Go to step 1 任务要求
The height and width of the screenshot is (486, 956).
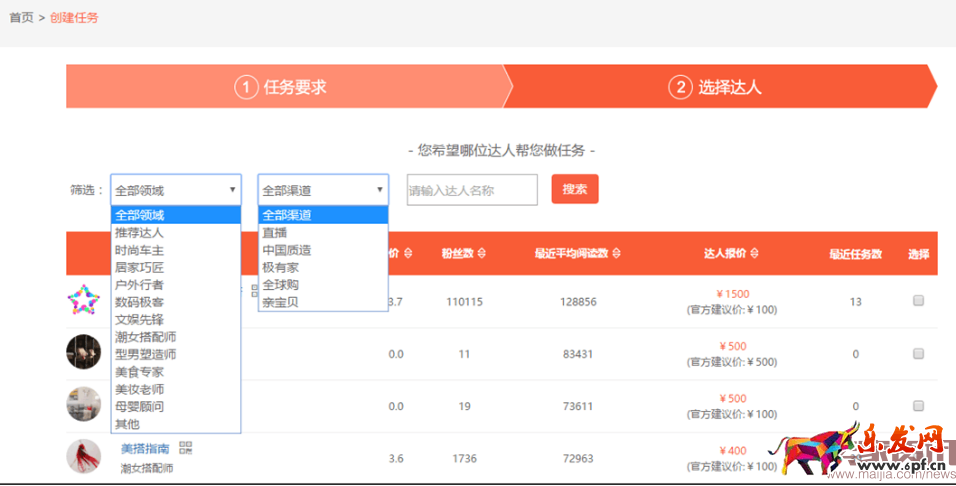point(282,87)
